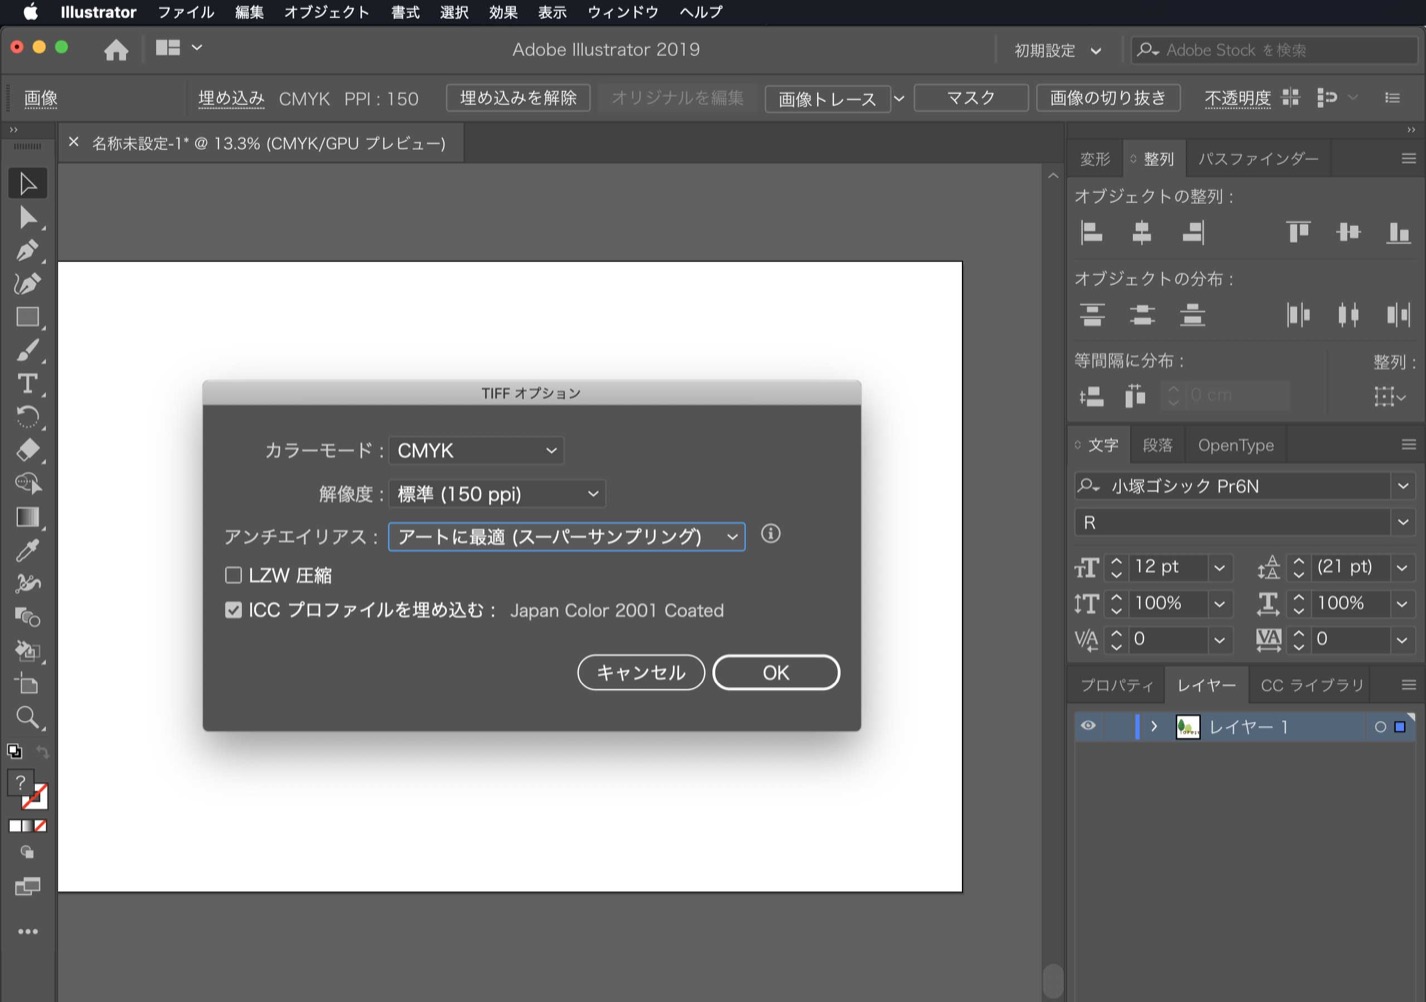Close the 名称未設定-1 document tab

click(x=73, y=143)
